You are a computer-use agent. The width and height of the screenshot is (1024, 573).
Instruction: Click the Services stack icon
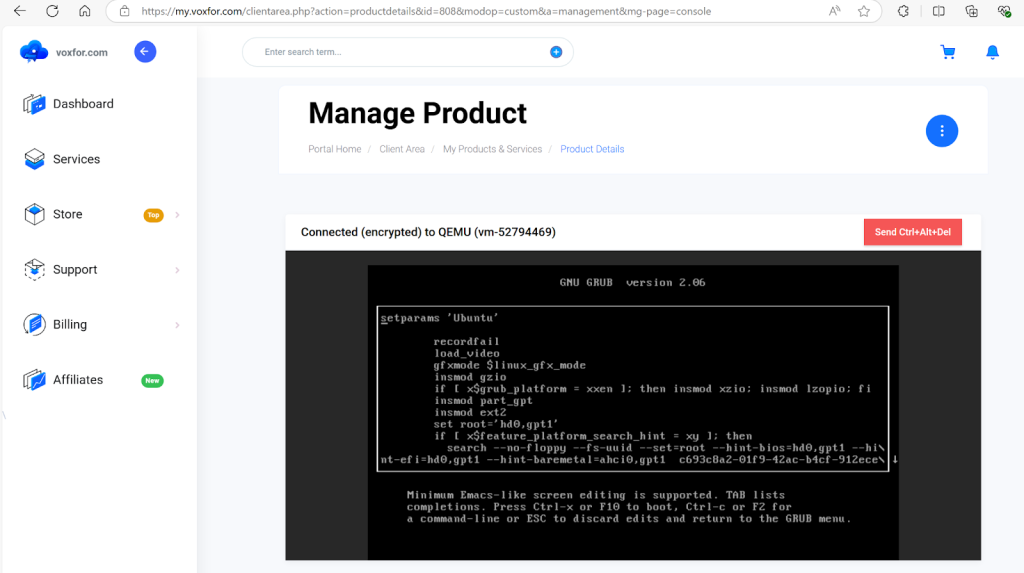(x=34, y=159)
